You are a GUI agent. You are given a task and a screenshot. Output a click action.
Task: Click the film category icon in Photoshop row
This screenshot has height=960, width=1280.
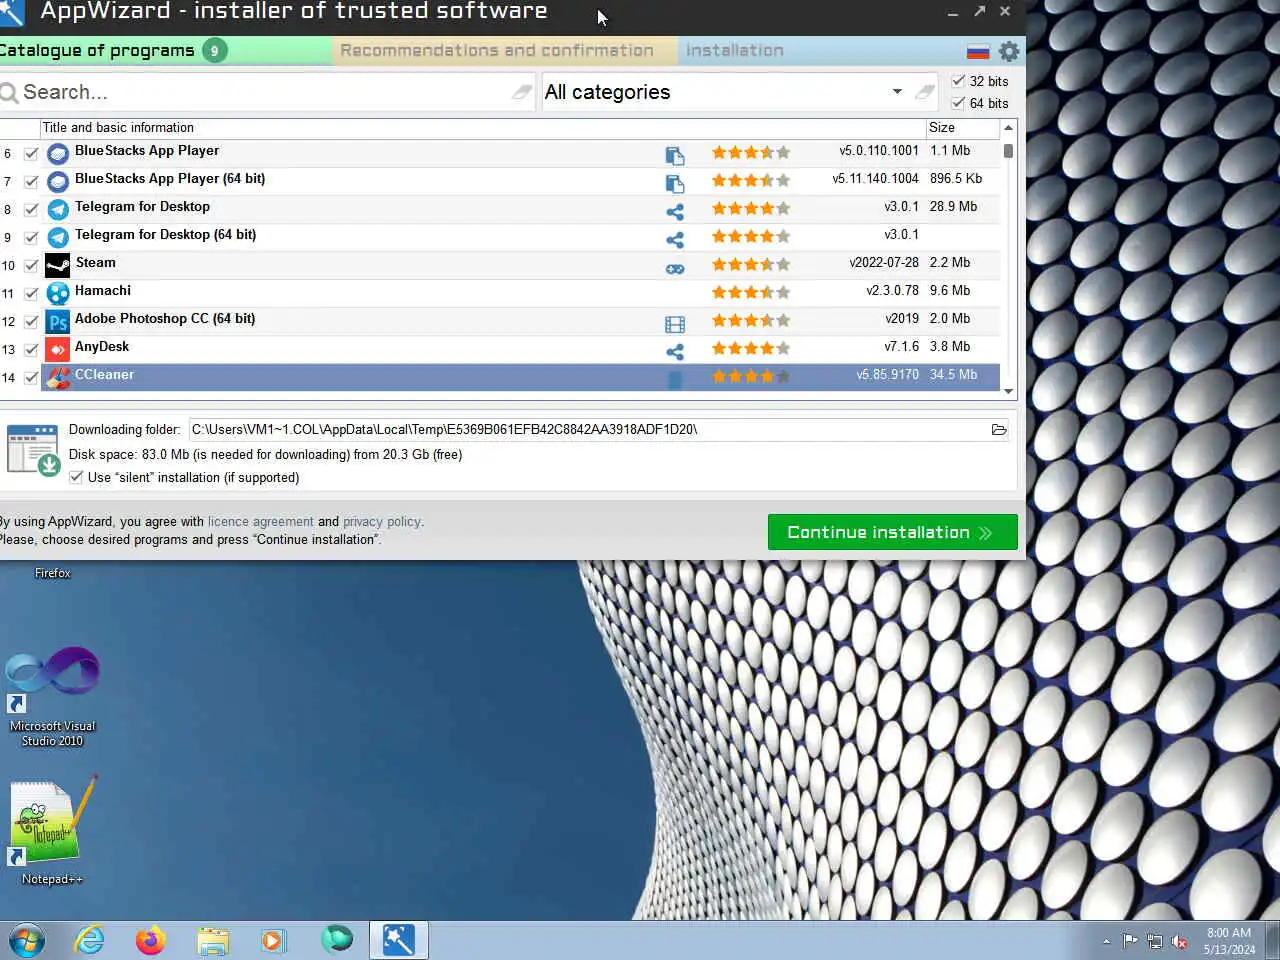[x=675, y=324]
